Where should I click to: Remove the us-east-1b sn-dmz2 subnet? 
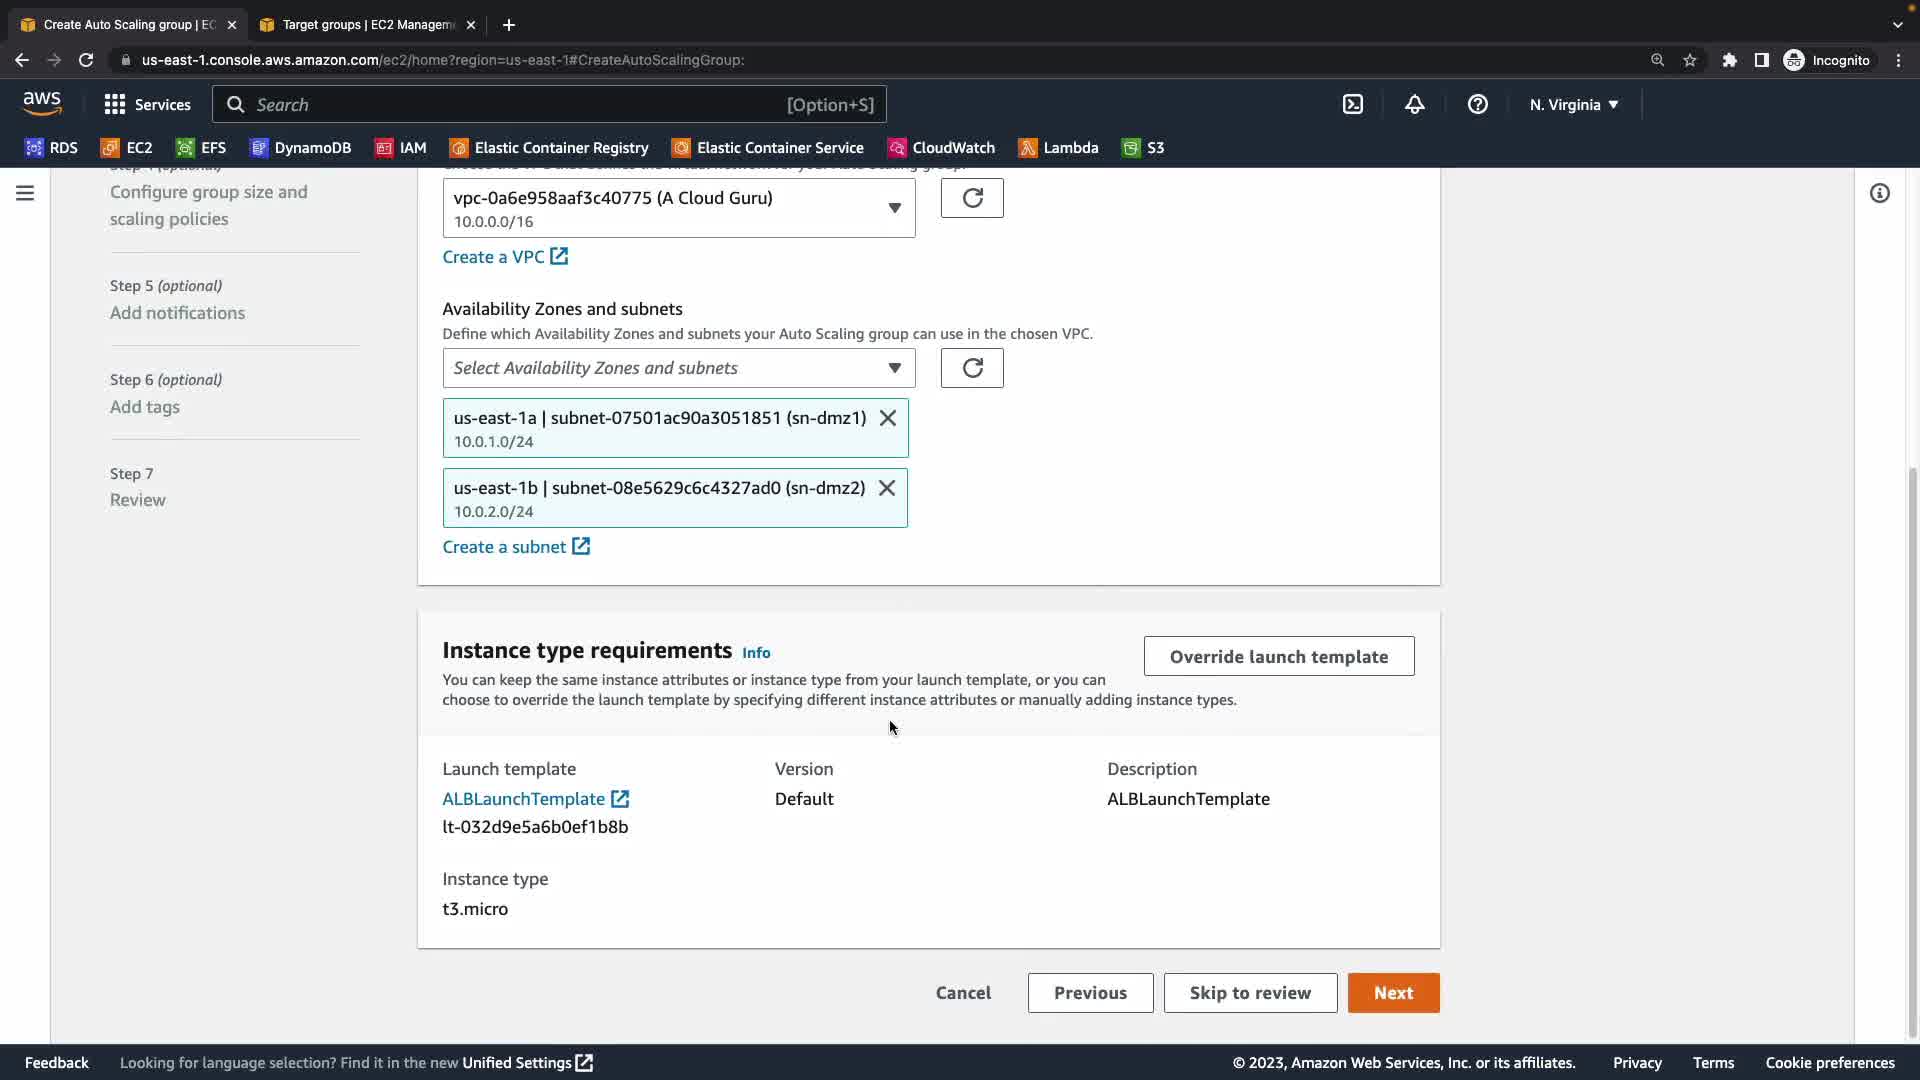point(886,488)
